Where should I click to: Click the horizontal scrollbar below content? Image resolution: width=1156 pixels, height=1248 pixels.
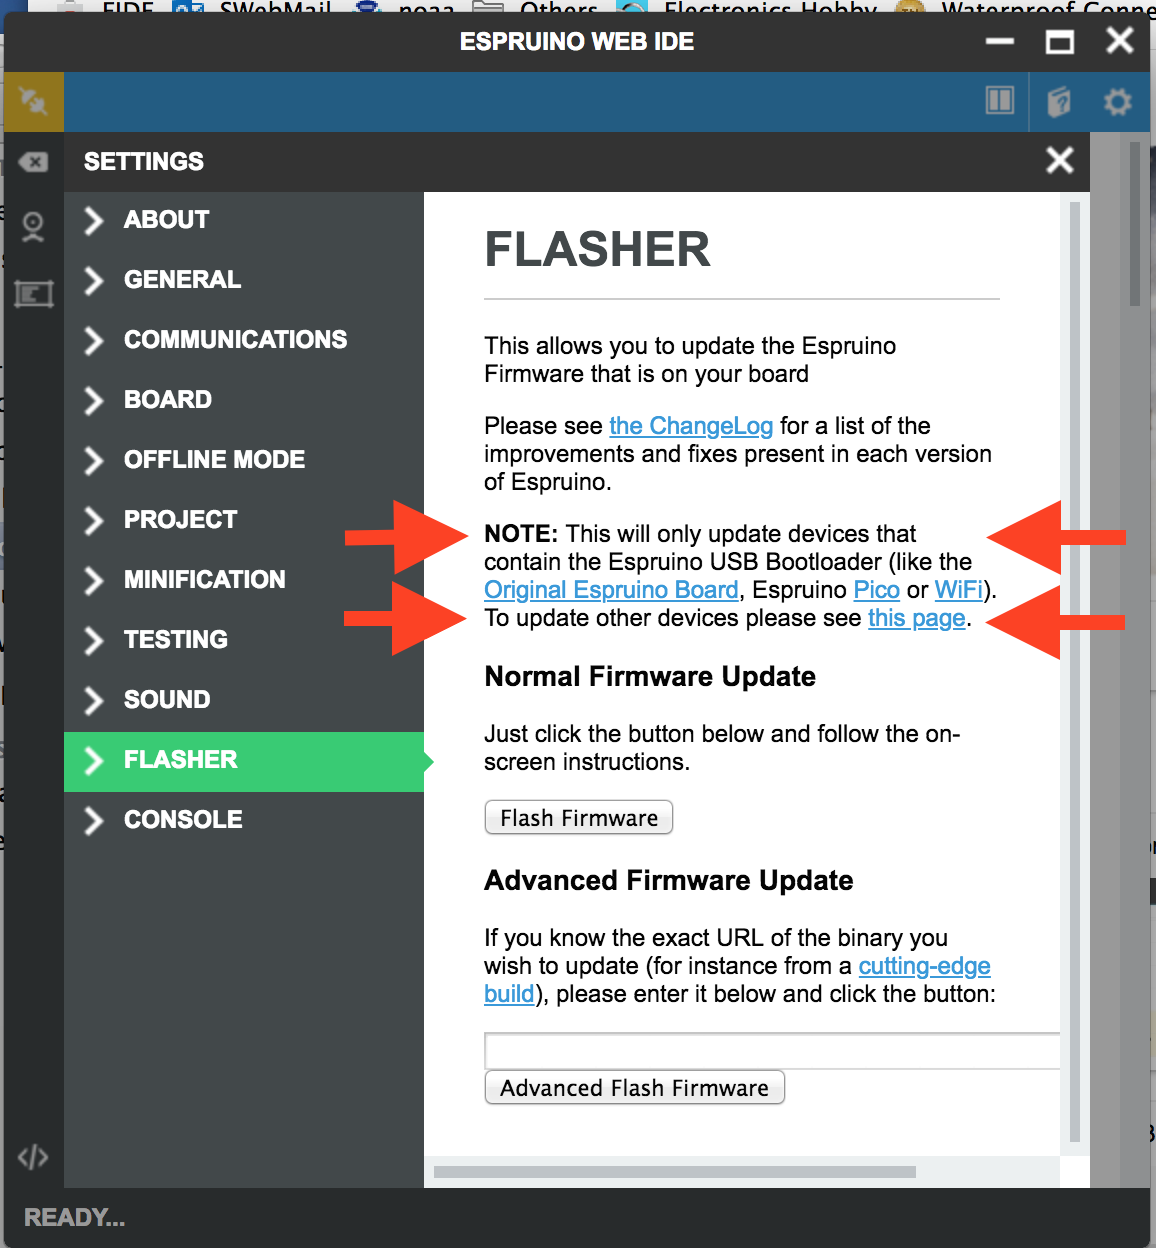[675, 1172]
